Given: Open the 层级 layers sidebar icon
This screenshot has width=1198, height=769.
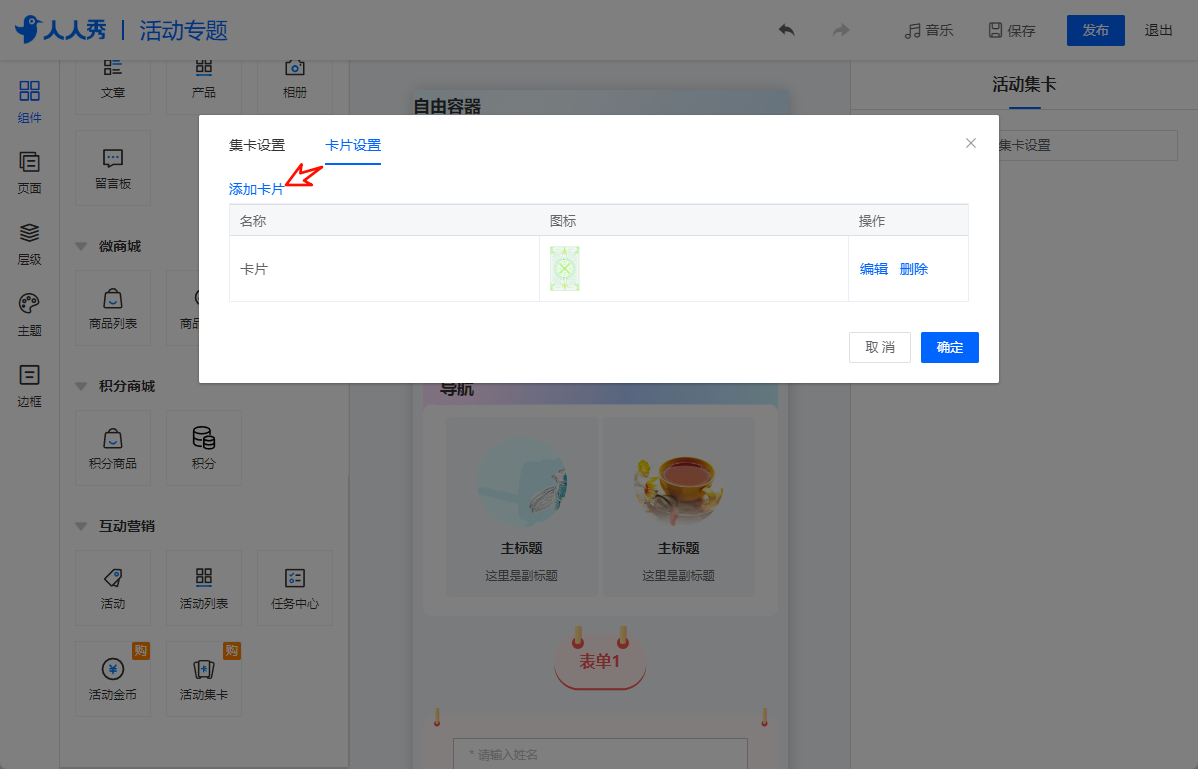Looking at the screenshot, I should point(29,244).
